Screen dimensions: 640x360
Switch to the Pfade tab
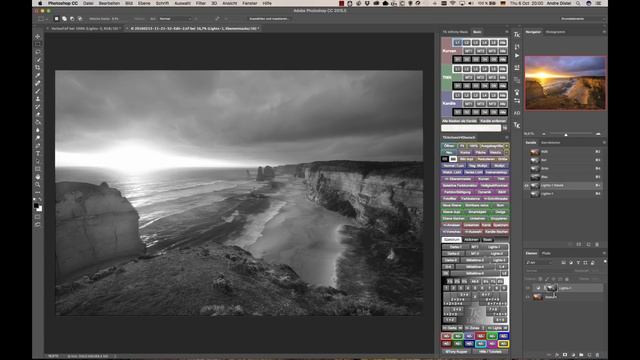click(546, 253)
